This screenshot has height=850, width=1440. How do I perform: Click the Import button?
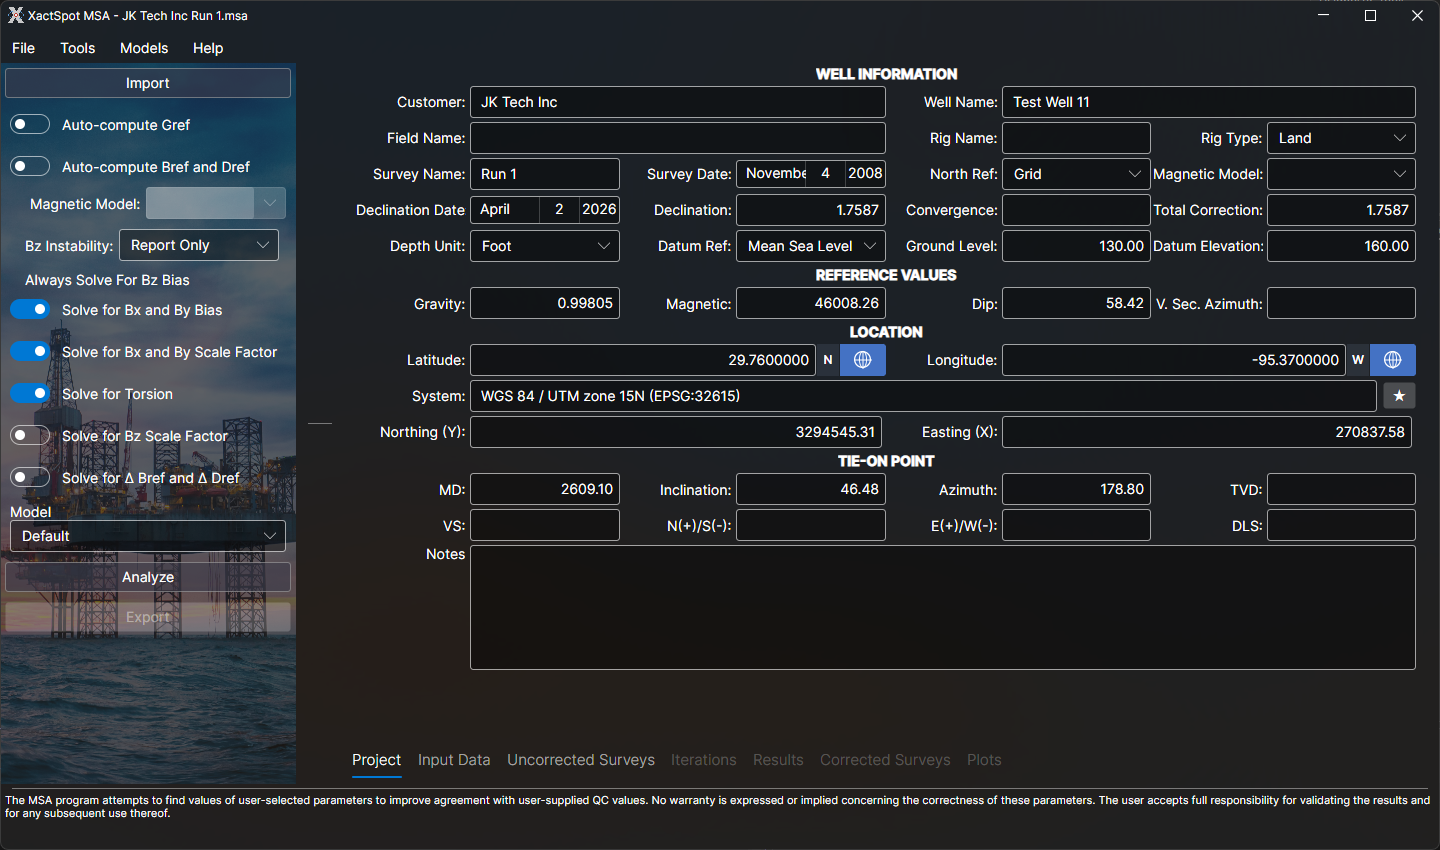[x=147, y=82]
